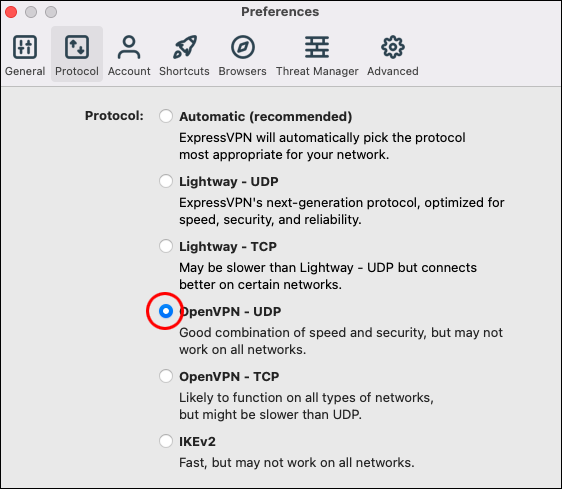562x489 pixels.
Task: Close the Preferences window
Action: (x=11, y=12)
